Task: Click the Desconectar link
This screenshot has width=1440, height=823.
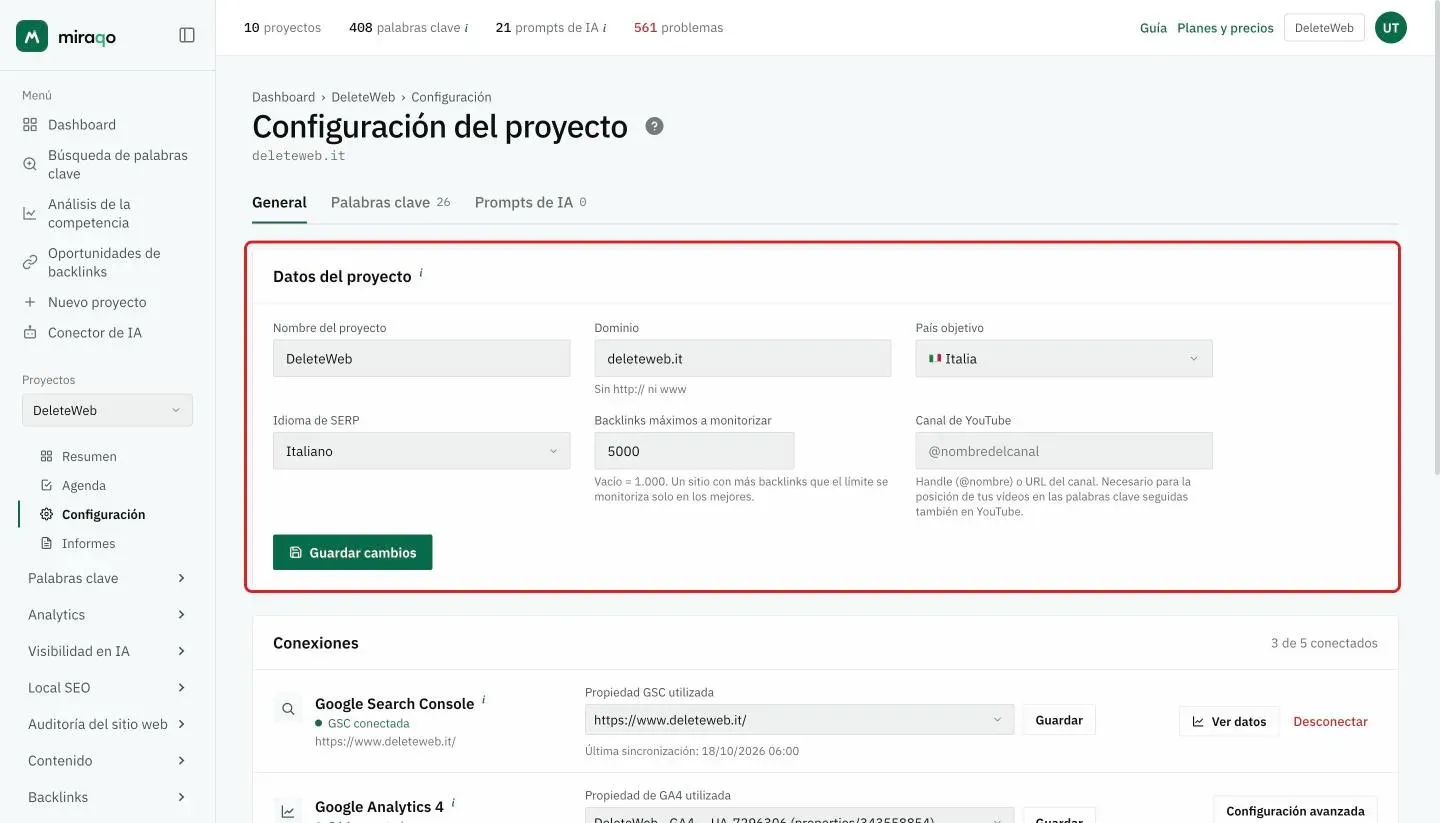Action: coord(1330,721)
